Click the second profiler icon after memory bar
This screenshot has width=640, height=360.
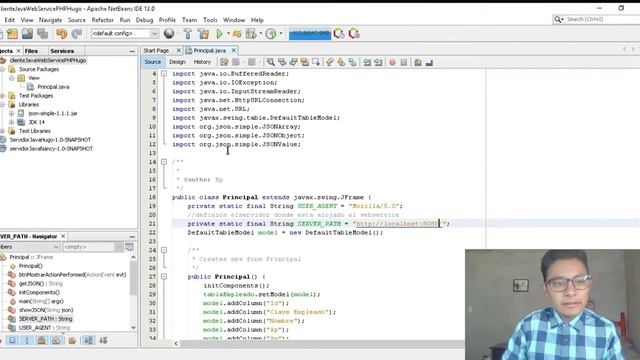354,34
